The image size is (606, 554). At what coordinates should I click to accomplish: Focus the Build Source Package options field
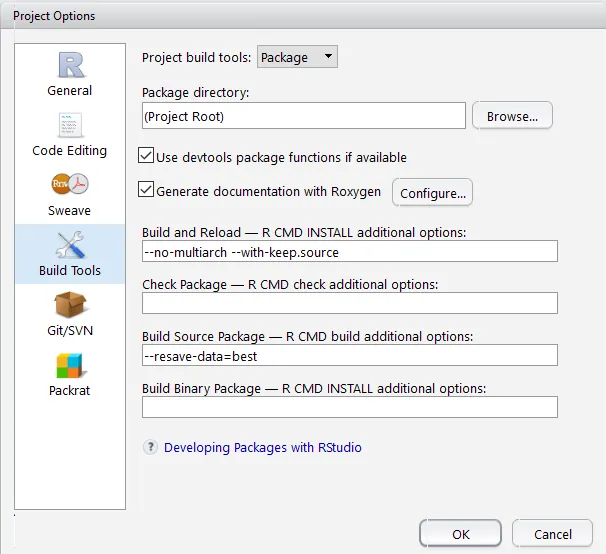click(350, 355)
